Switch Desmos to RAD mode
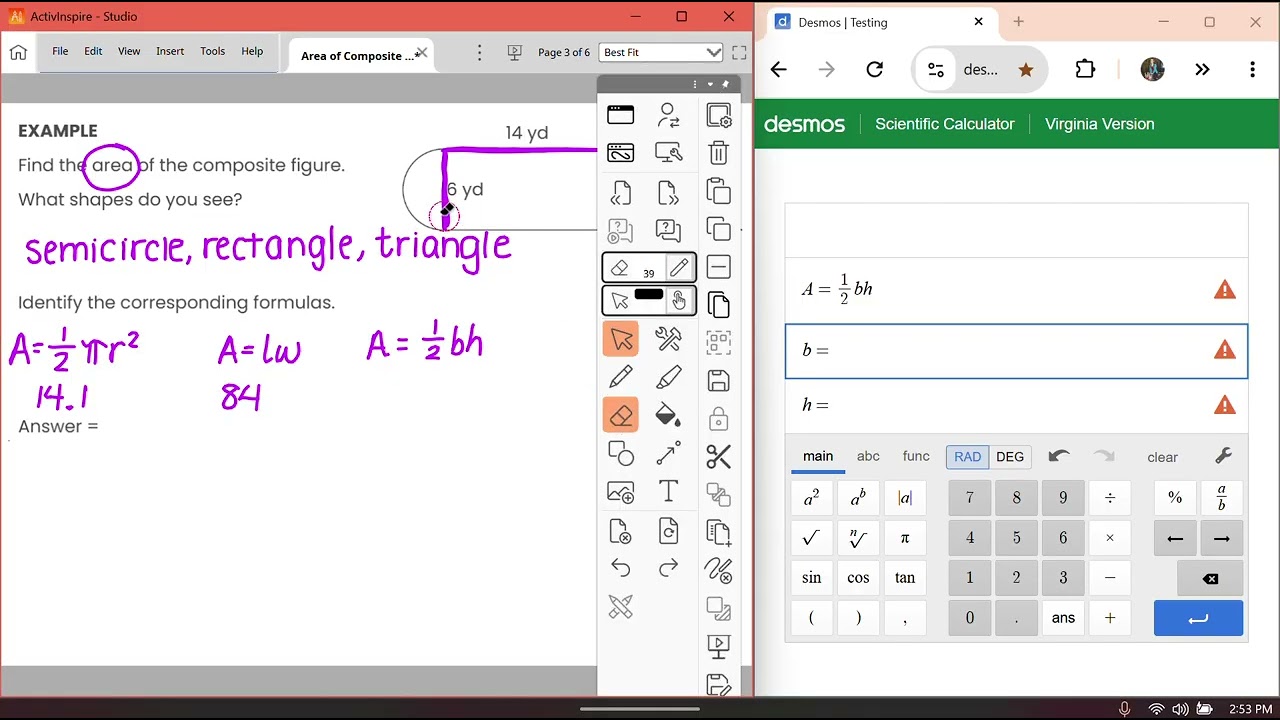Viewport: 1280px width, 720px height. pyautogui.click(x=967, y=457)
